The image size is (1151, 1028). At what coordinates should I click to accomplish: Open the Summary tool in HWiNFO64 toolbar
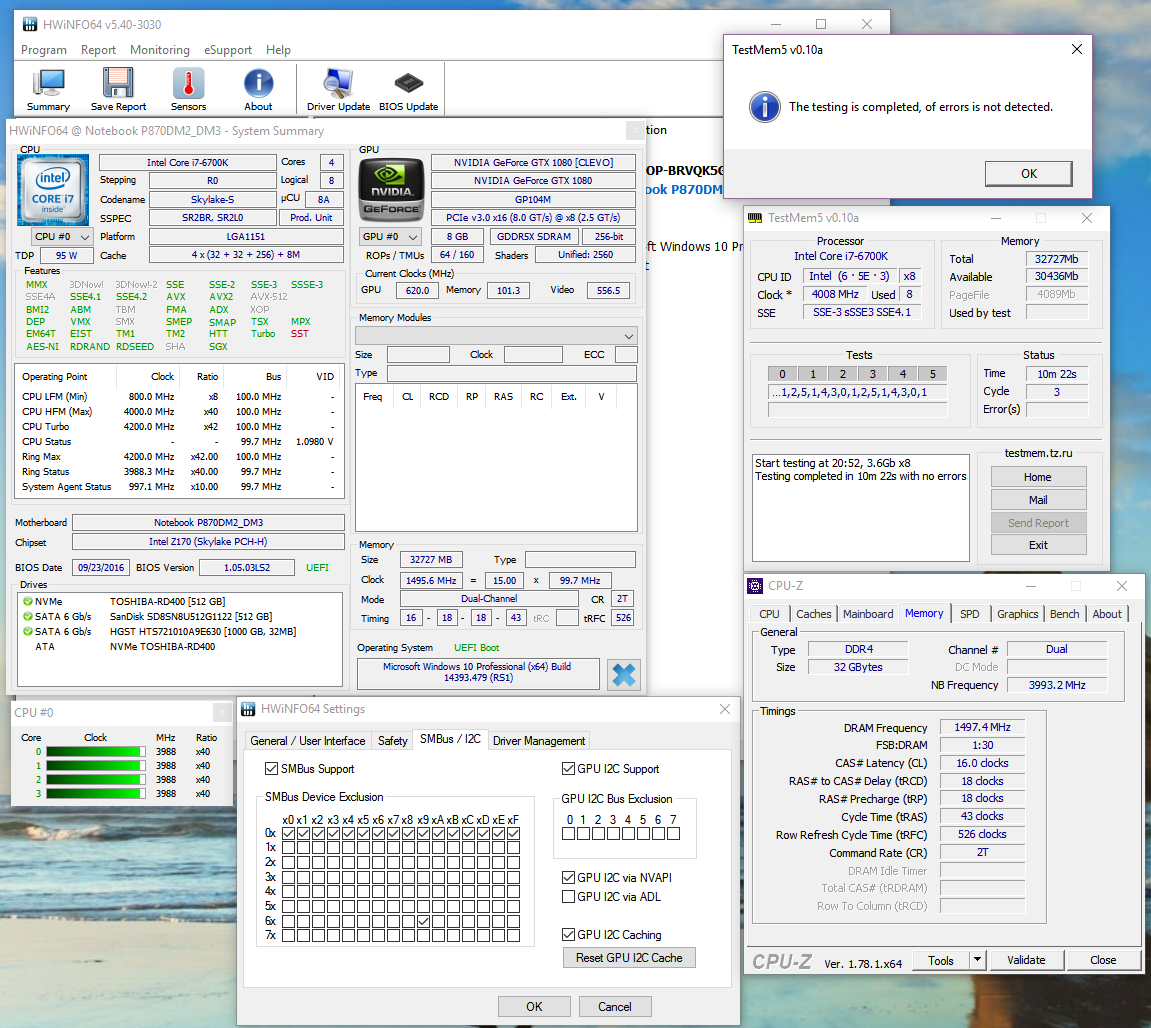48,90
